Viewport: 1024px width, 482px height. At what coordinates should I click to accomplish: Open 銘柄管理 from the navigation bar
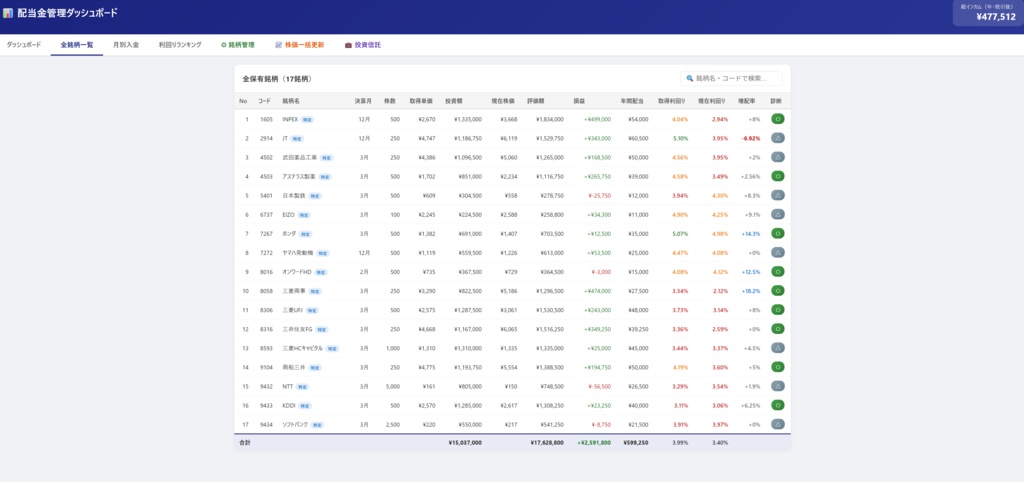[238, 45]
